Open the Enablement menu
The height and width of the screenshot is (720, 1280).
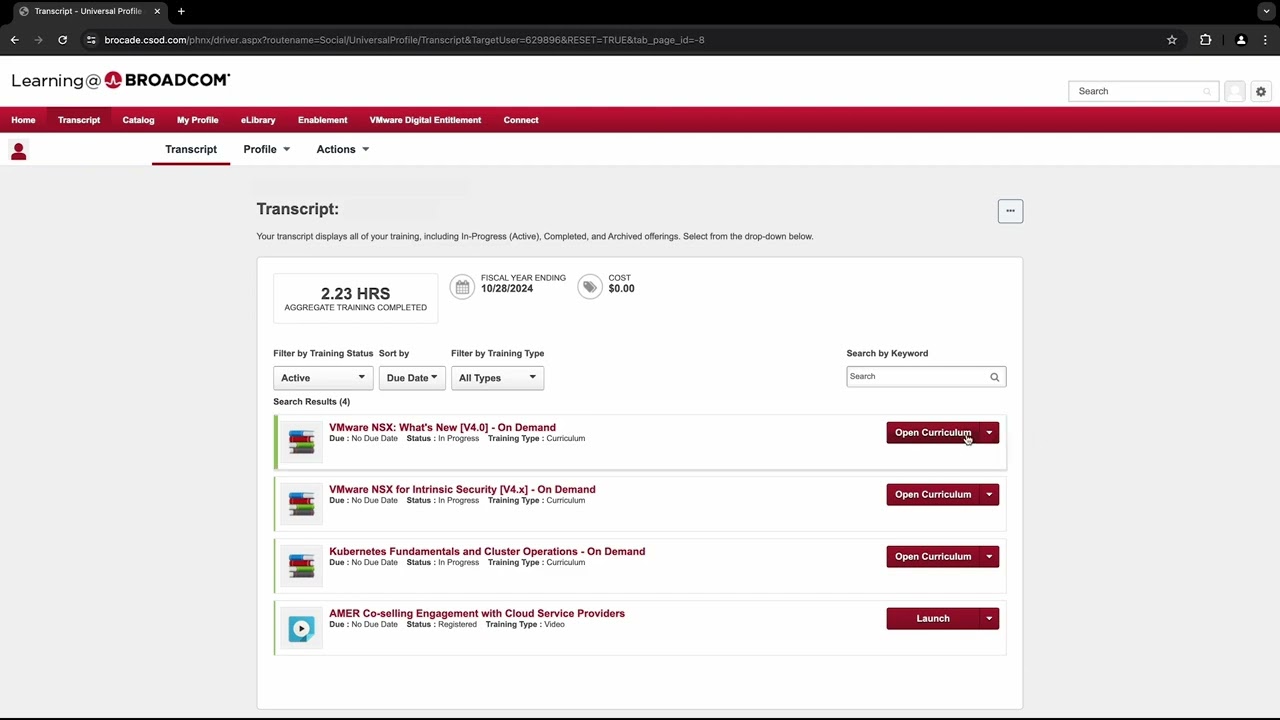(322, 120)
